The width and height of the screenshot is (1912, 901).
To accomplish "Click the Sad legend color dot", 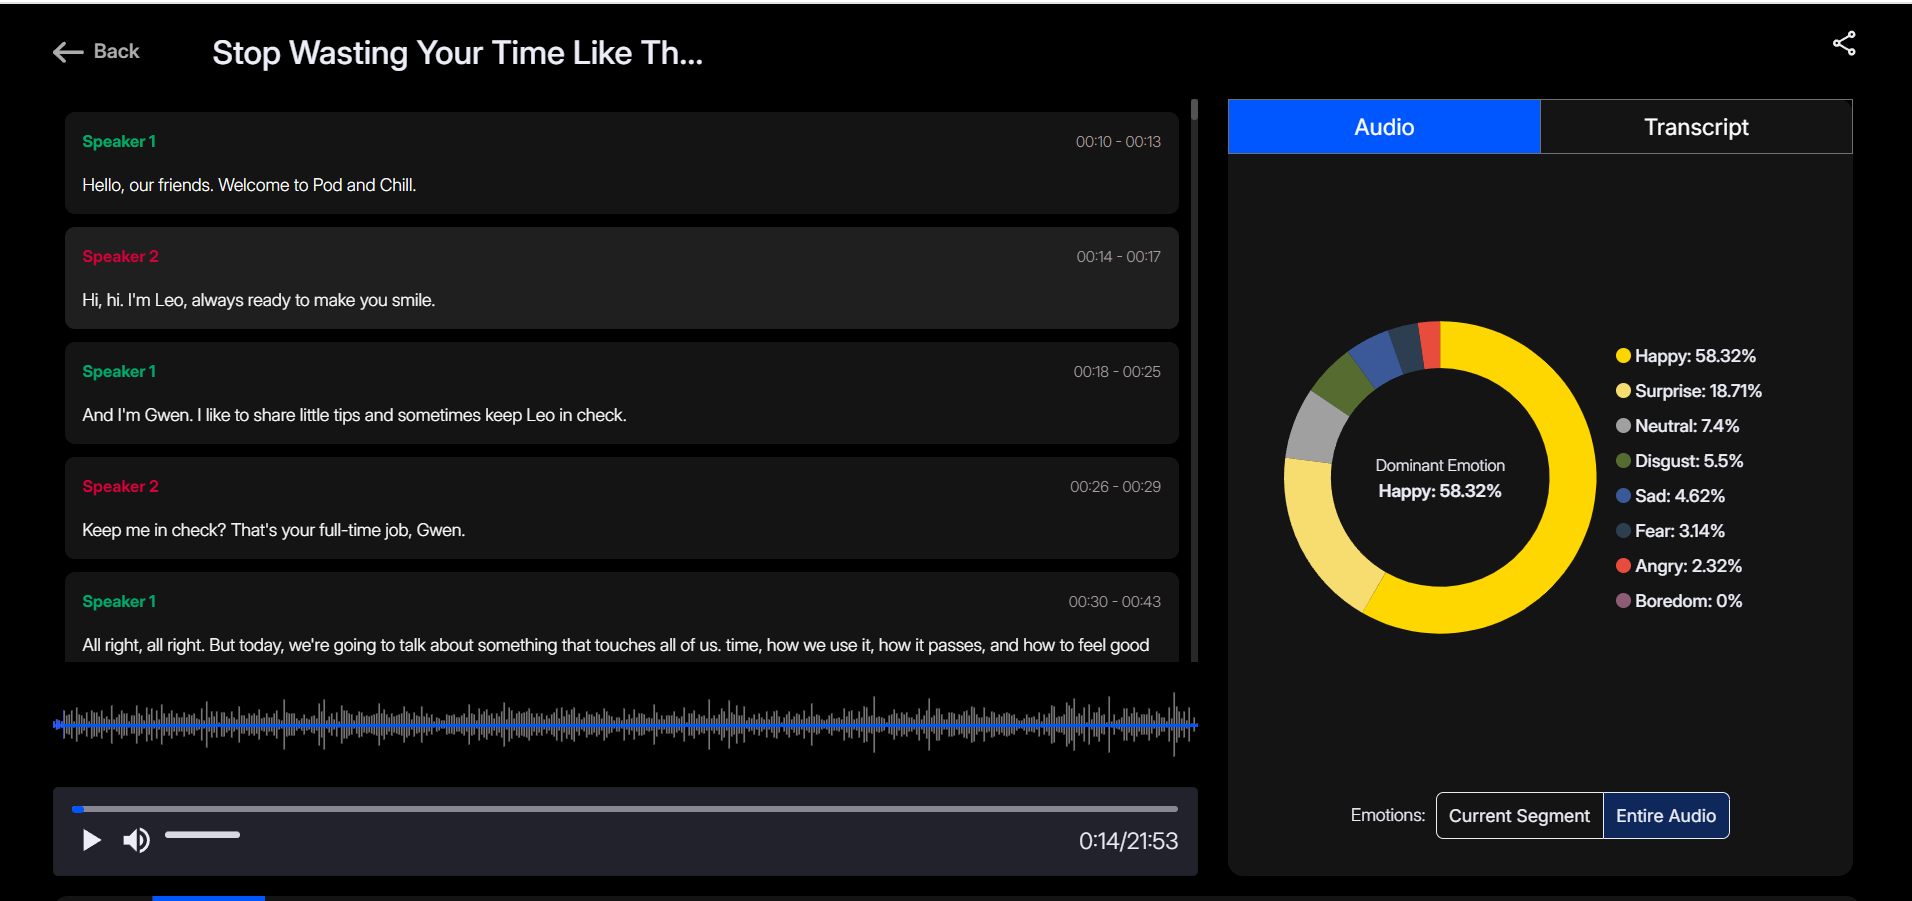I will (x=1623, y=496).
